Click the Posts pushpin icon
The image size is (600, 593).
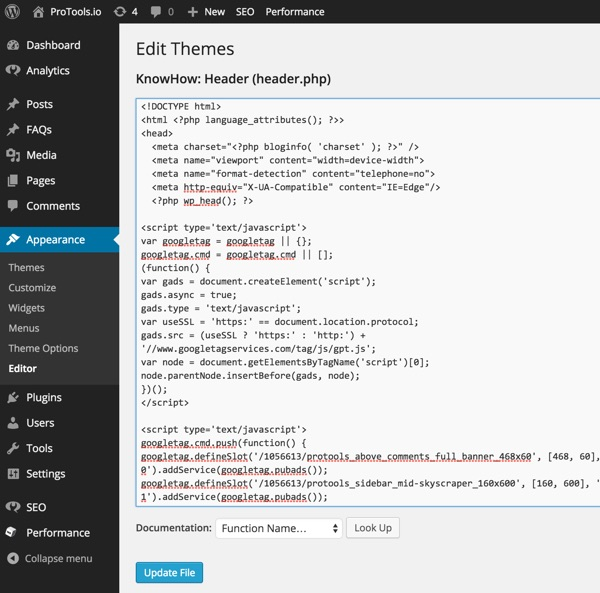13,104
